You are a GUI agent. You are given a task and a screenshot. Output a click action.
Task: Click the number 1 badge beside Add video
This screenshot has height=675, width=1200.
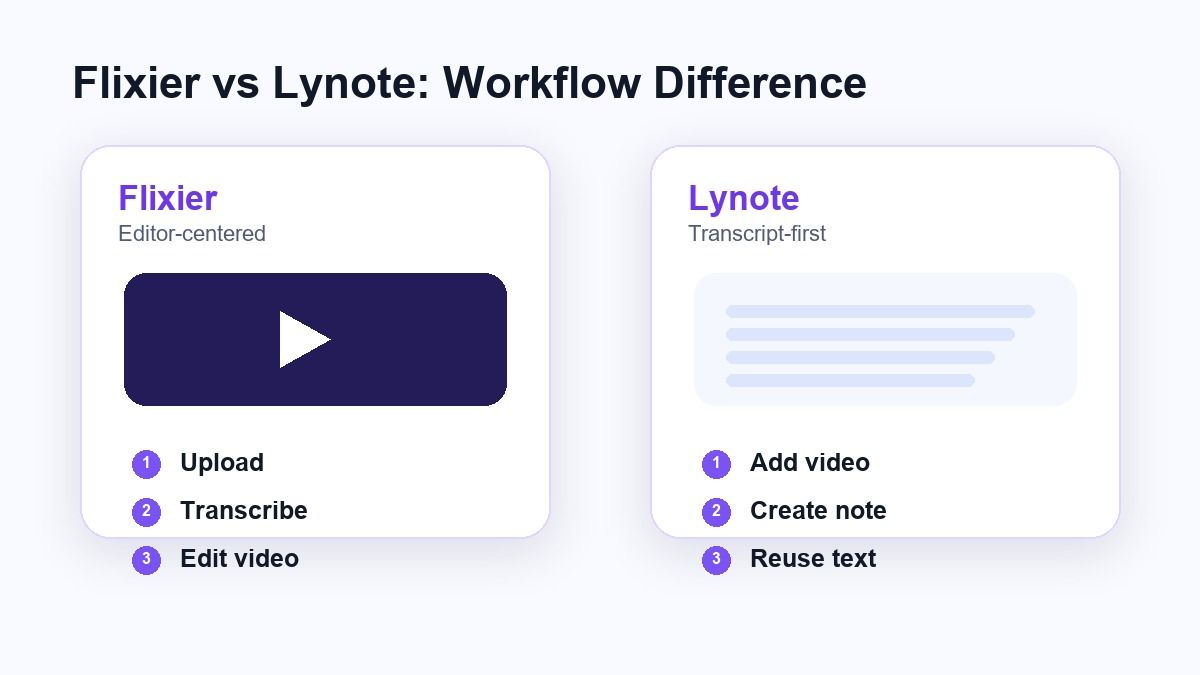click(x=716, y=464)
